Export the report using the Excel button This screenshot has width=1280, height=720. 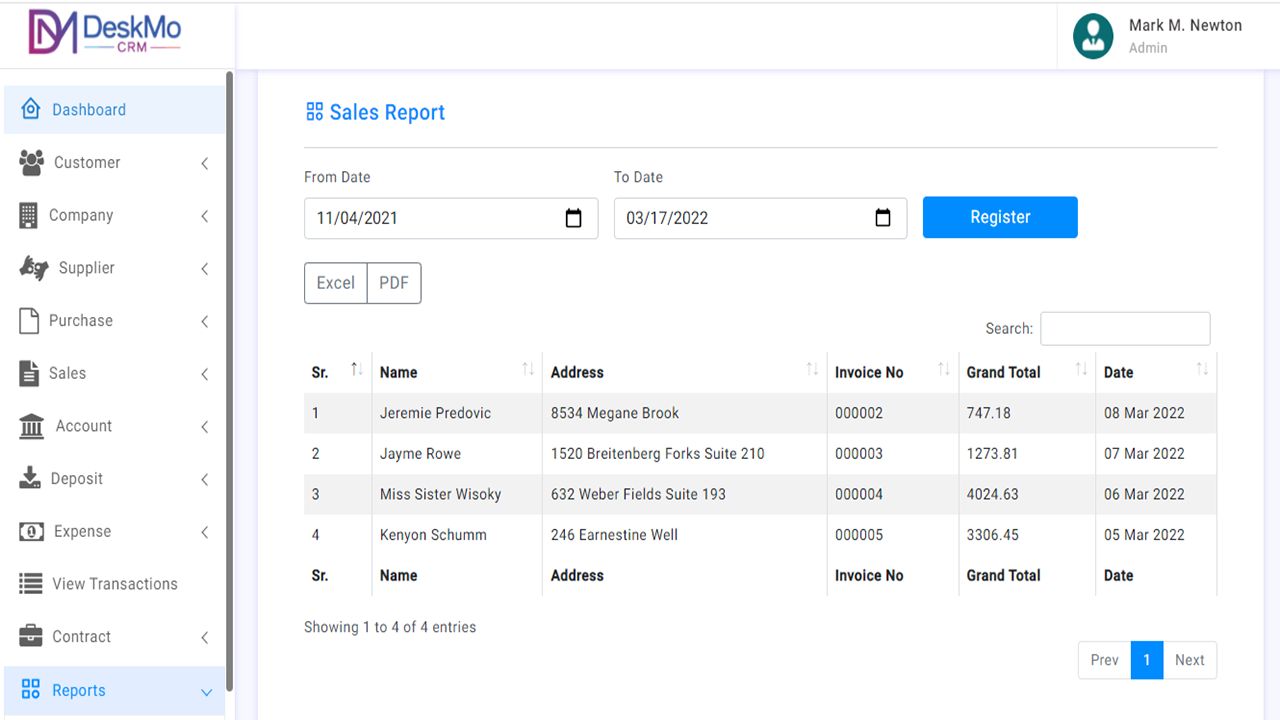(x=335, y=283)
